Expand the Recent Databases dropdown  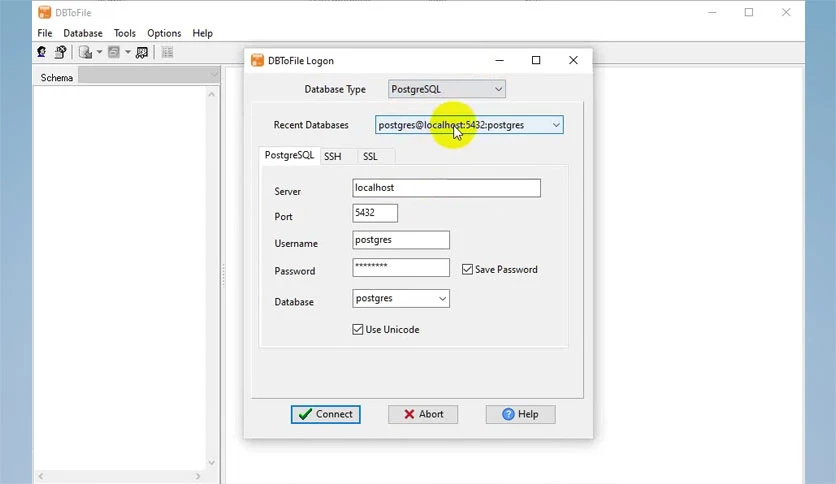coord(556,125)
